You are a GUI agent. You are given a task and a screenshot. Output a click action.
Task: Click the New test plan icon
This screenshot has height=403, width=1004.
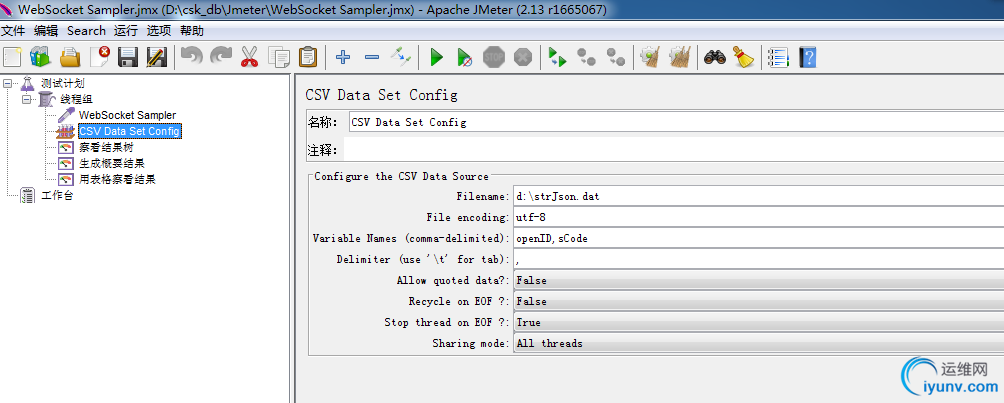click(12, 57)
